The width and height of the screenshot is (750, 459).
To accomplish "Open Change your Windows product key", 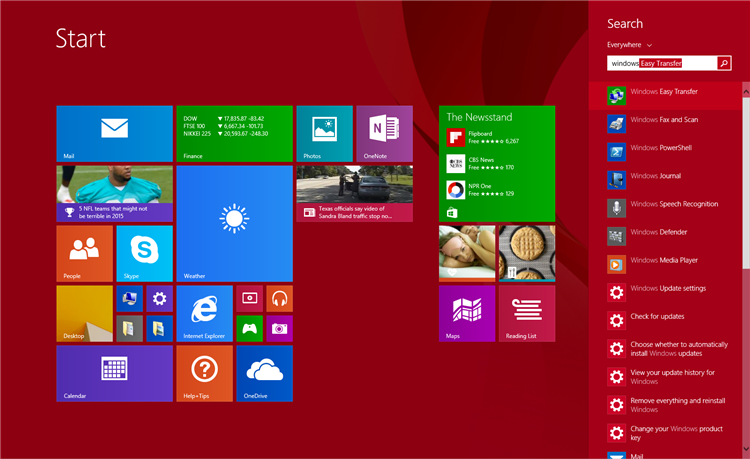I will [665, 433].
